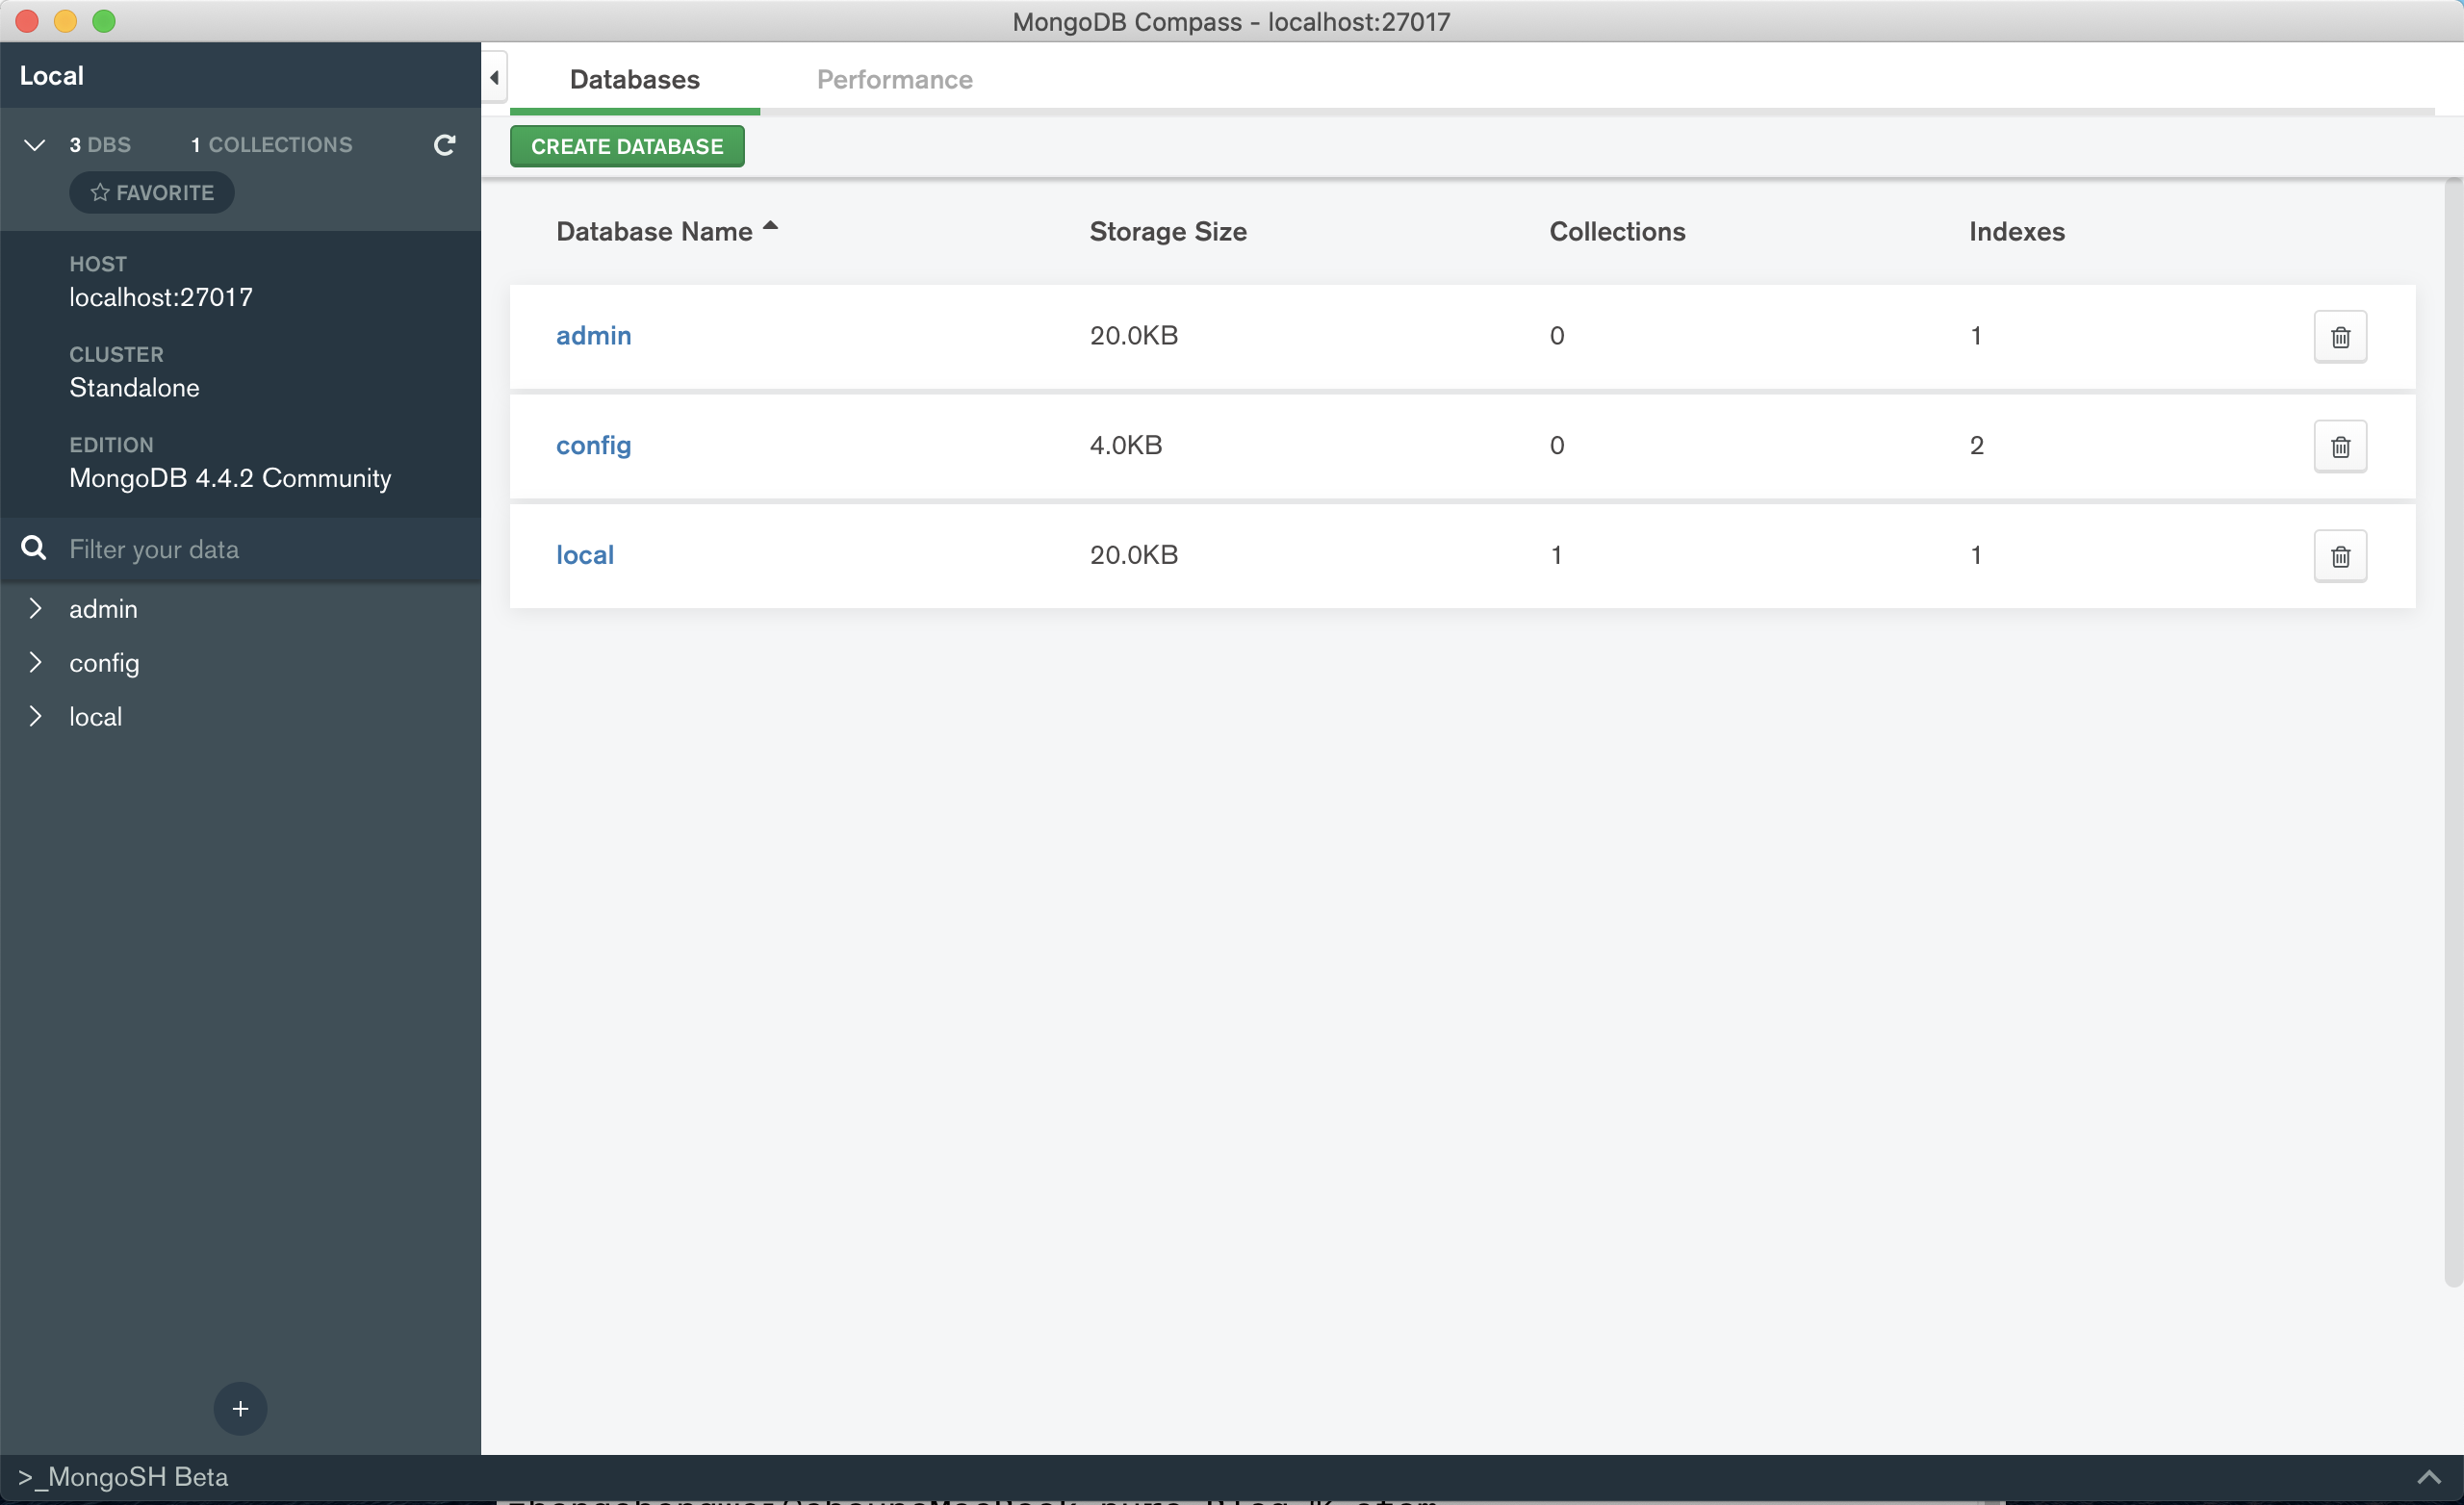
Task: Click the plus button to create database
Action: 240,1408
